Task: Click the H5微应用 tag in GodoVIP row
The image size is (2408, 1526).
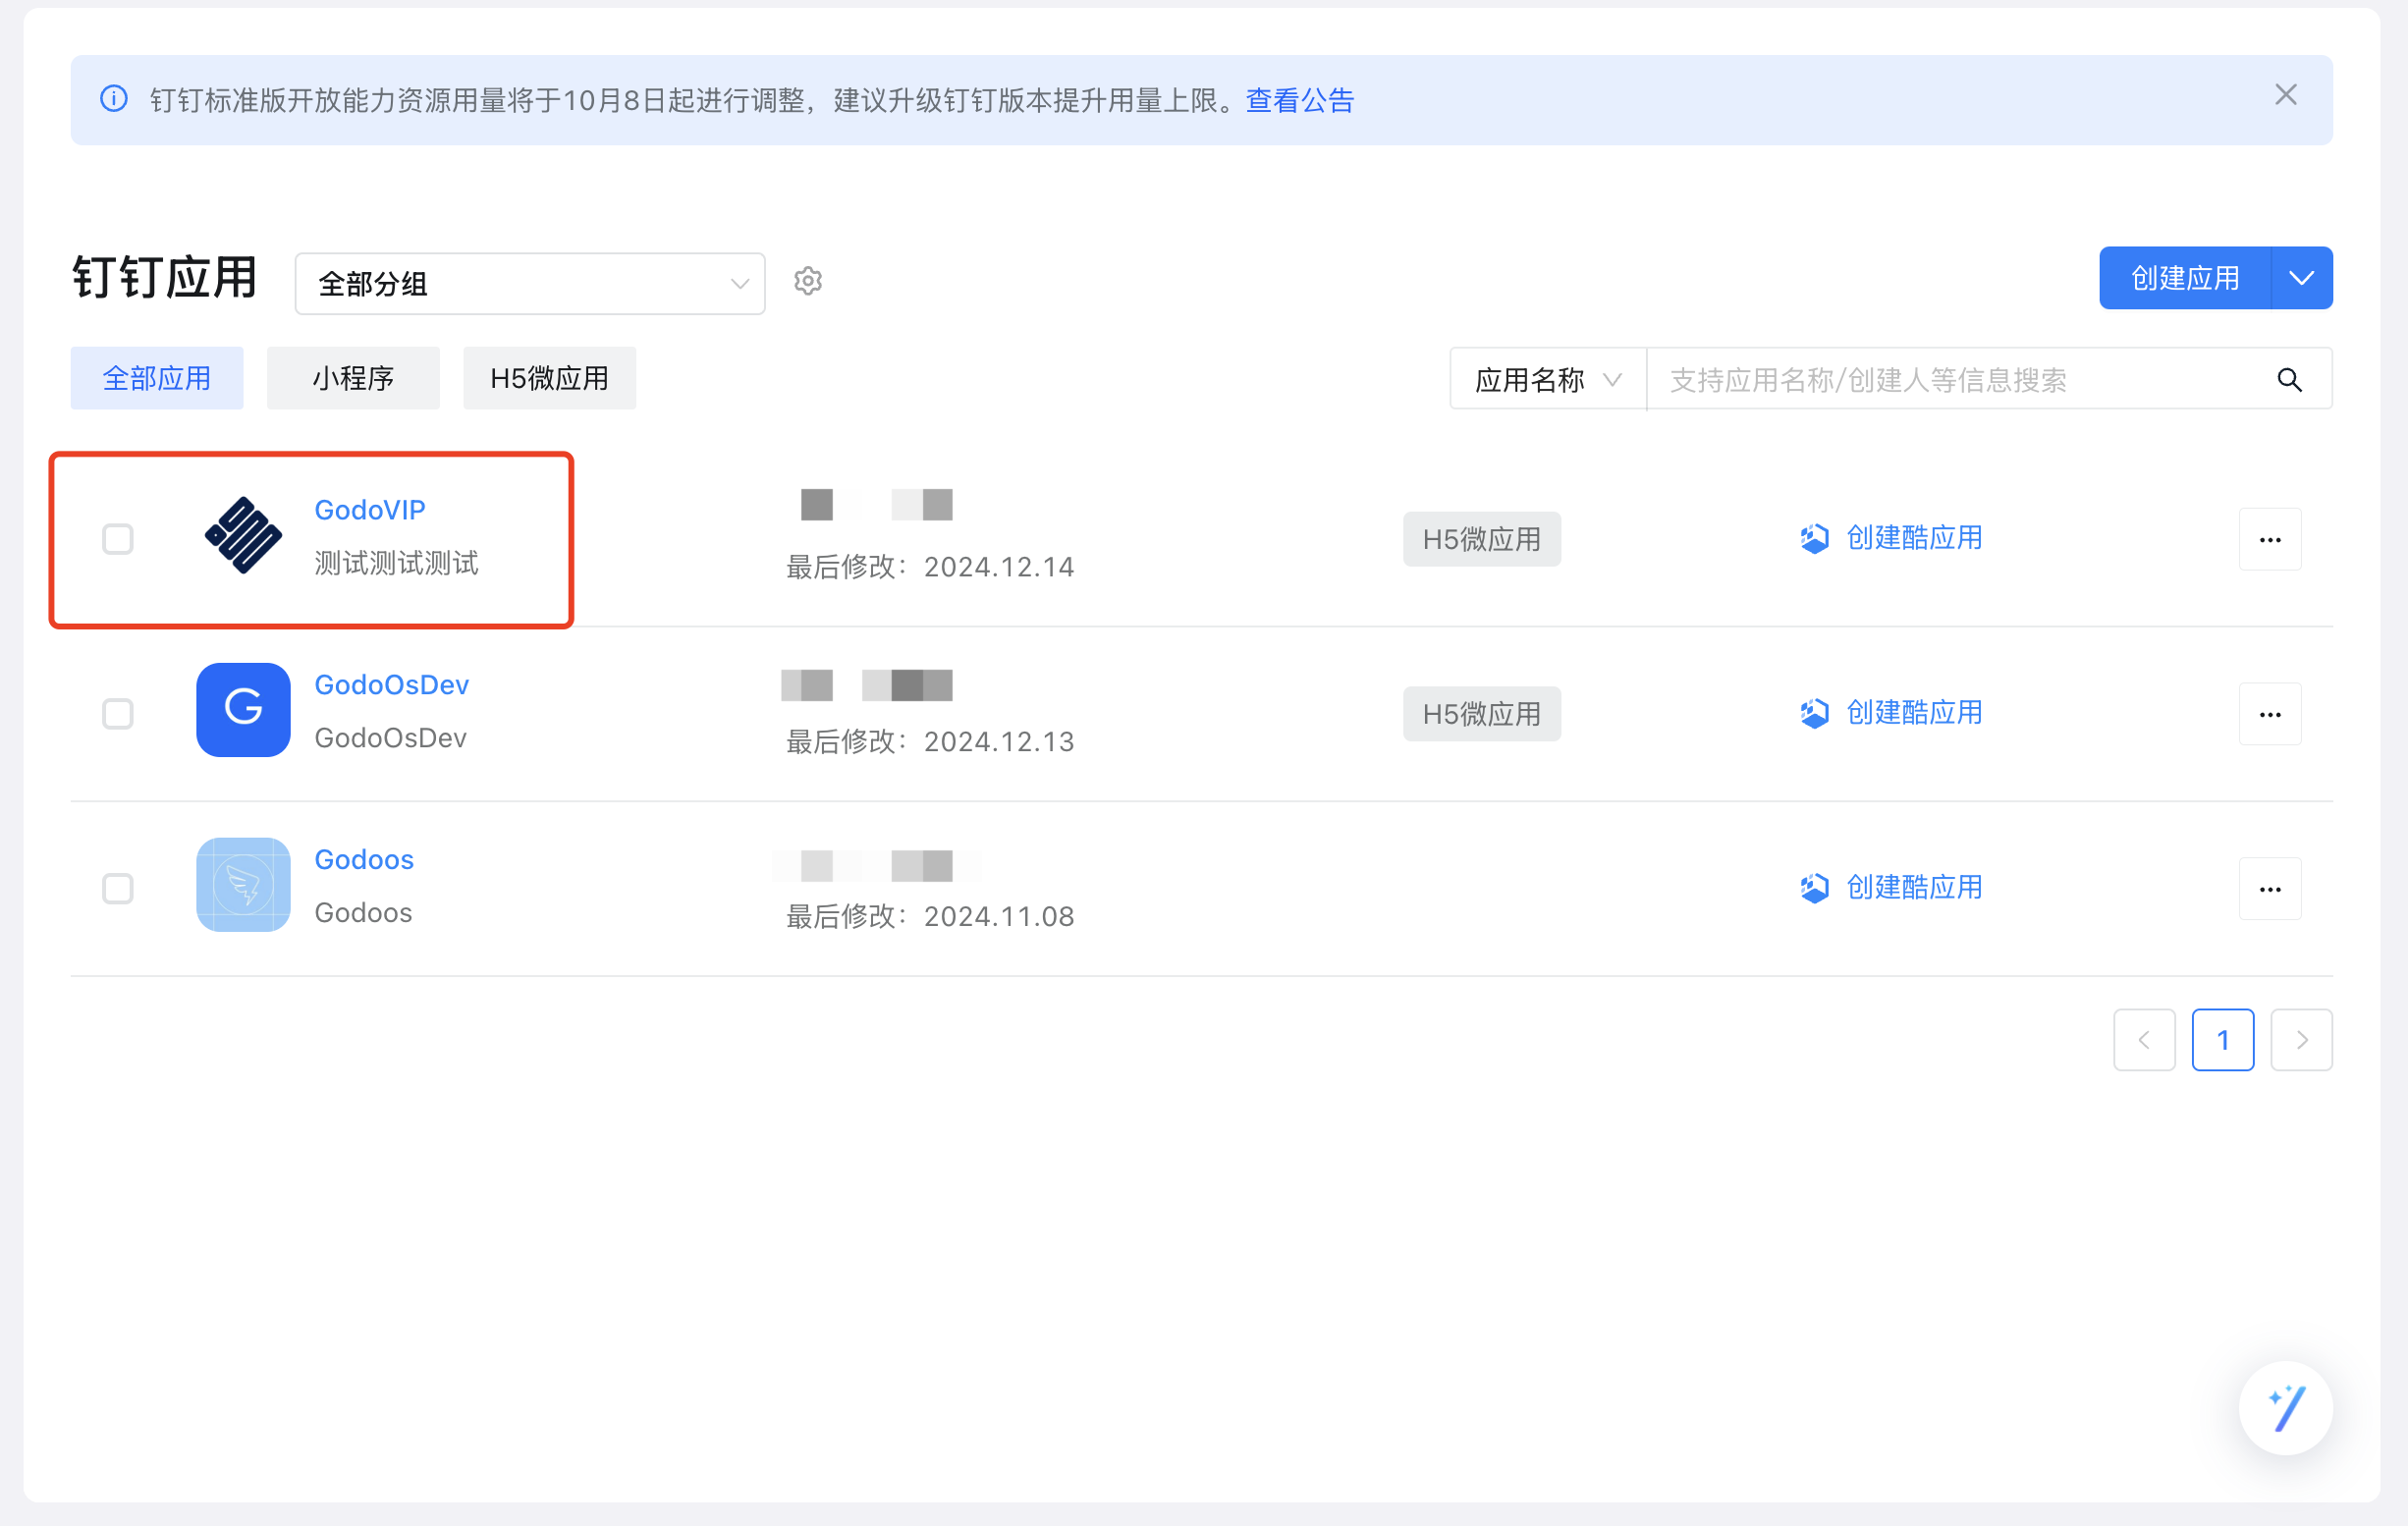Action: pyautogui.click(x=1482, y=540)
